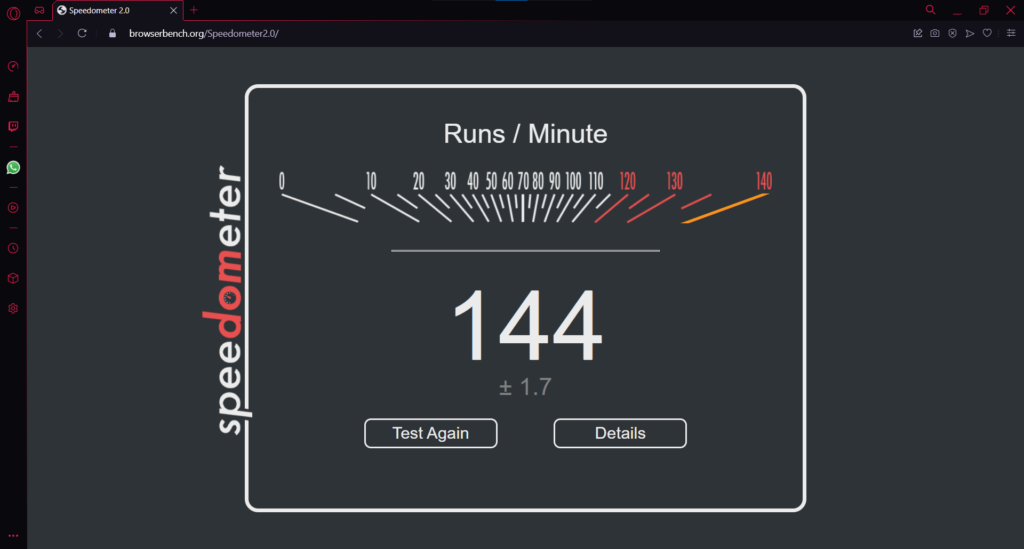Bookmark this page with the heart icon
1024x549 pixels.
(x=987, y=33)
